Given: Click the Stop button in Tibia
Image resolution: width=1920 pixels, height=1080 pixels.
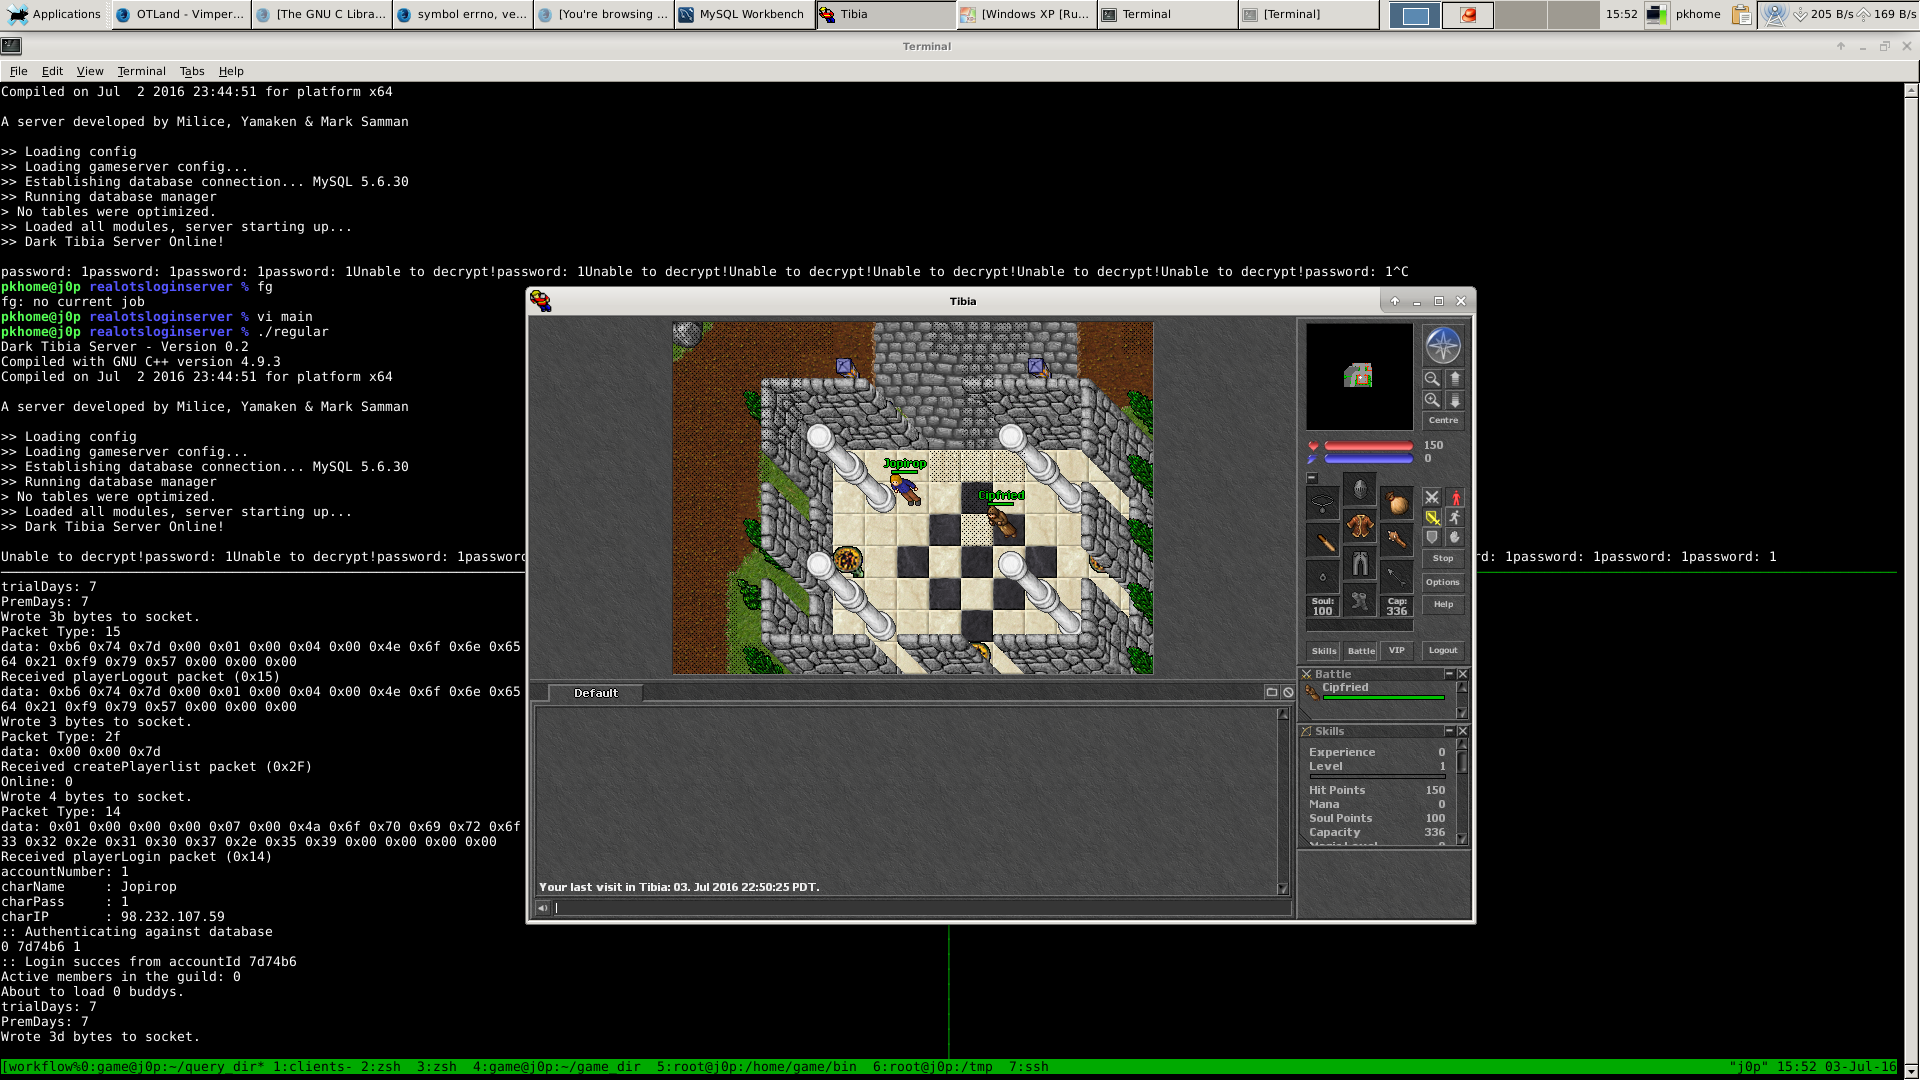Looking at the screenshot, I should click(1443, 559).
